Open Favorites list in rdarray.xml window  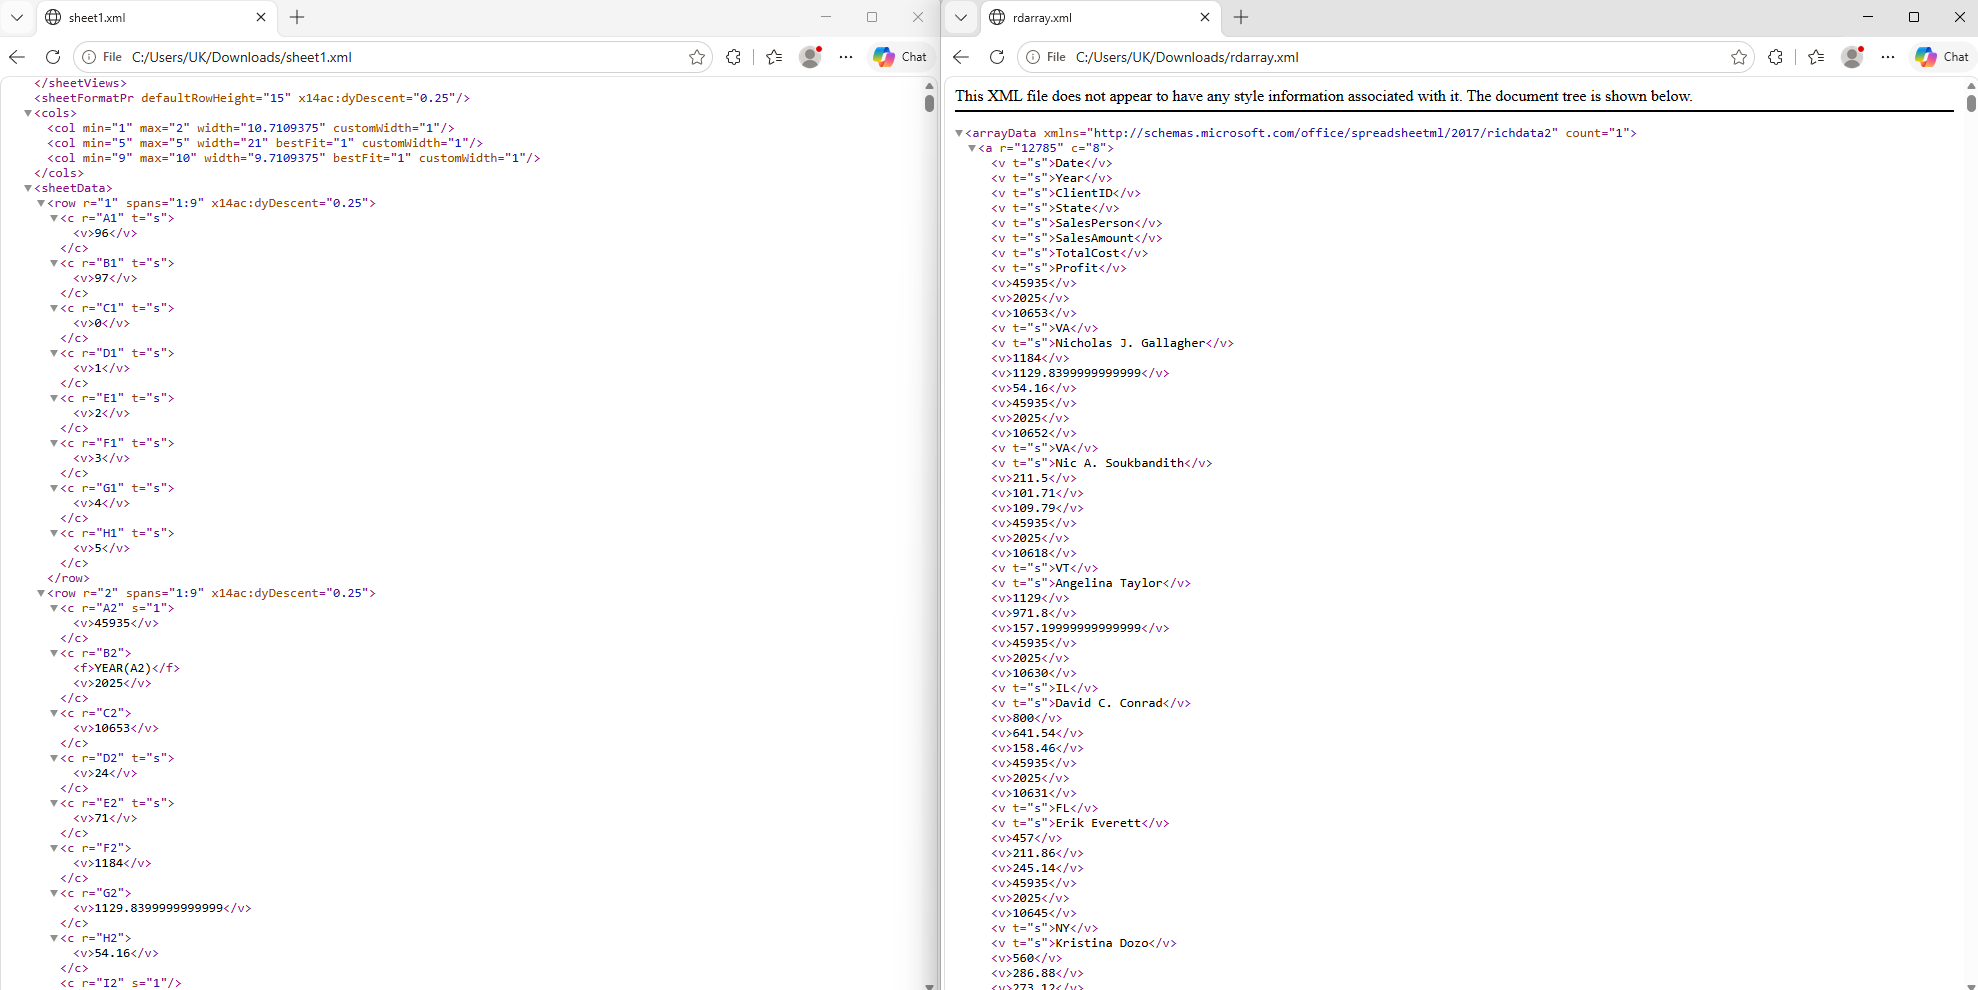coord(1816,57)
